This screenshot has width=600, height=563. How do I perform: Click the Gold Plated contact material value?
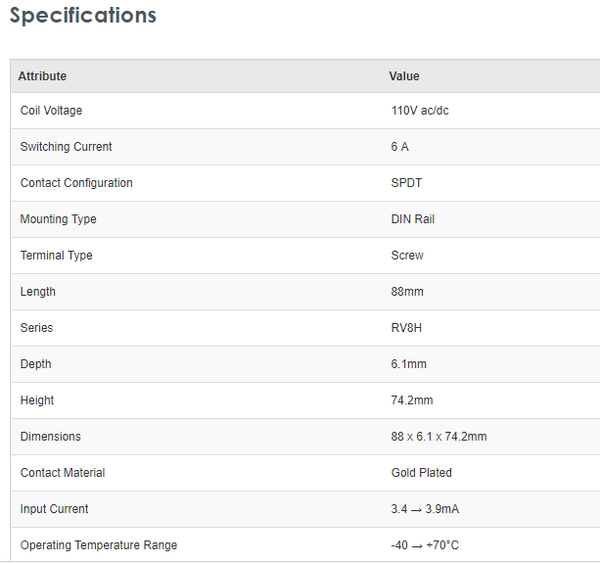click(x=421, y=473)
